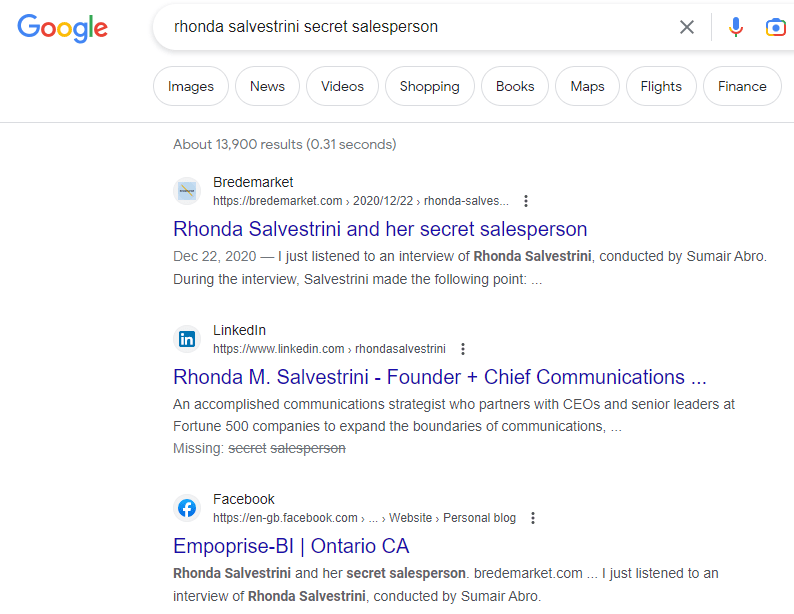Click the Facebook result favicon
This screenshot has width=794, height=614.
click(x=187, y=508)
